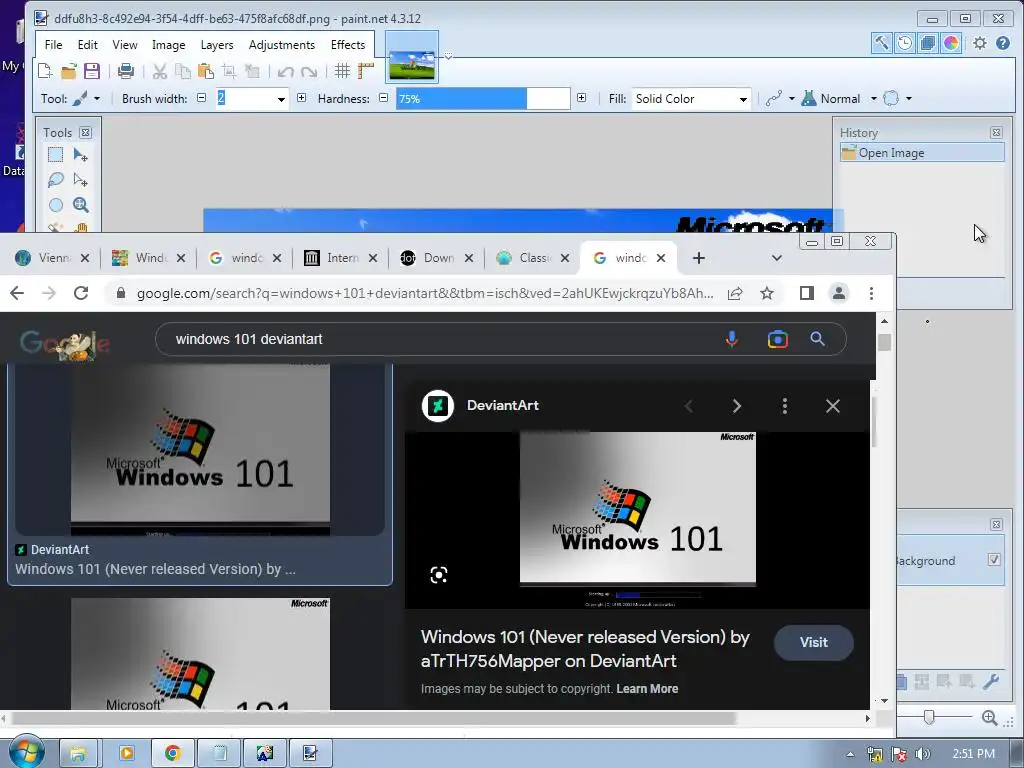Open the Effects menu in paint.net

click(347, 45)
